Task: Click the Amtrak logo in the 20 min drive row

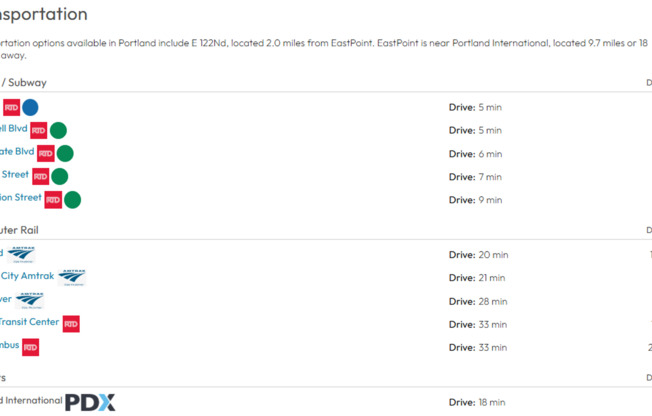Action: pyautogui.click(x=21, y=254)
